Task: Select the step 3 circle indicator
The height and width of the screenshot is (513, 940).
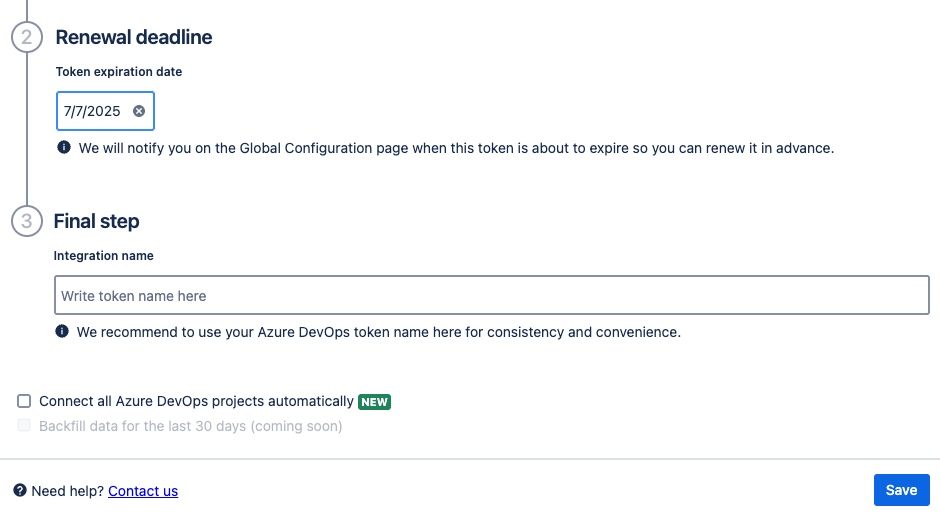Action: point(26,221)
